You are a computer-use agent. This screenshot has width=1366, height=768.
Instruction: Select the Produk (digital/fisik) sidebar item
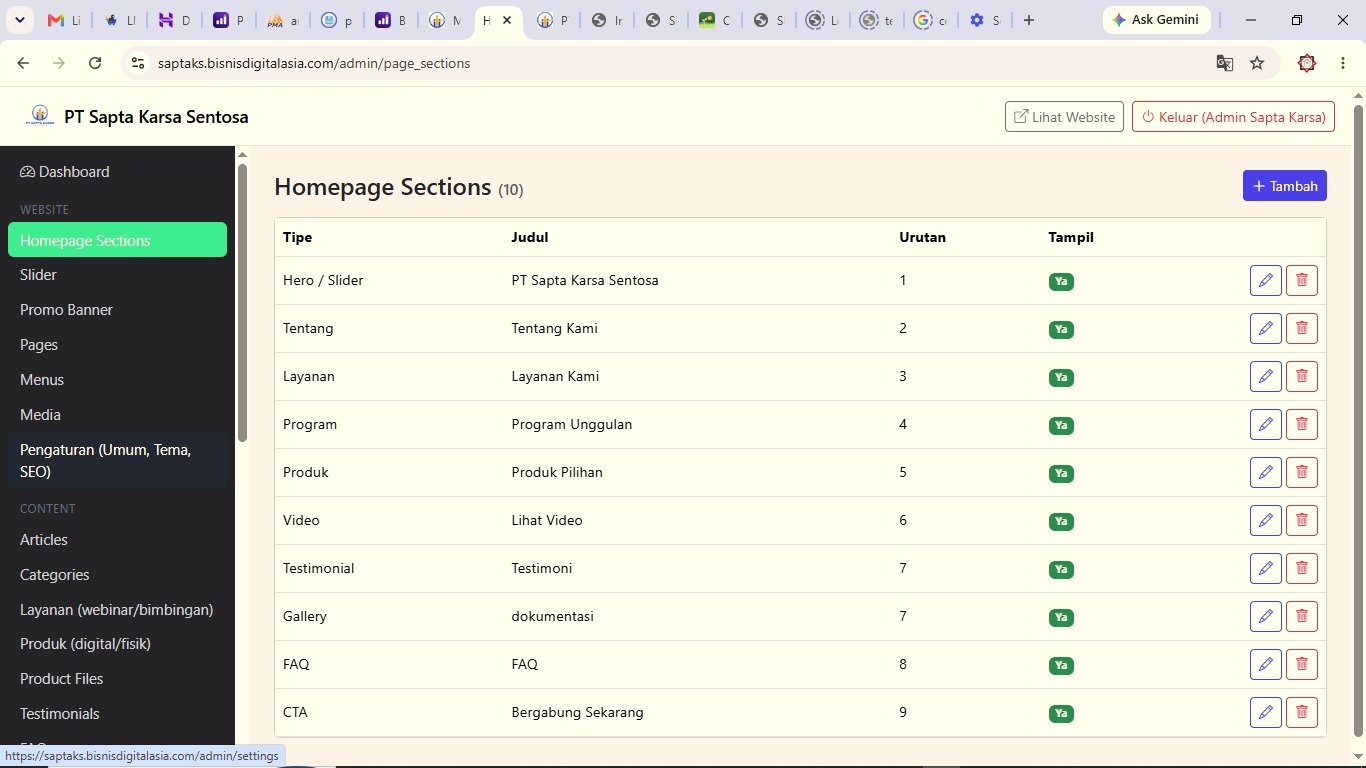click(117, 644)
